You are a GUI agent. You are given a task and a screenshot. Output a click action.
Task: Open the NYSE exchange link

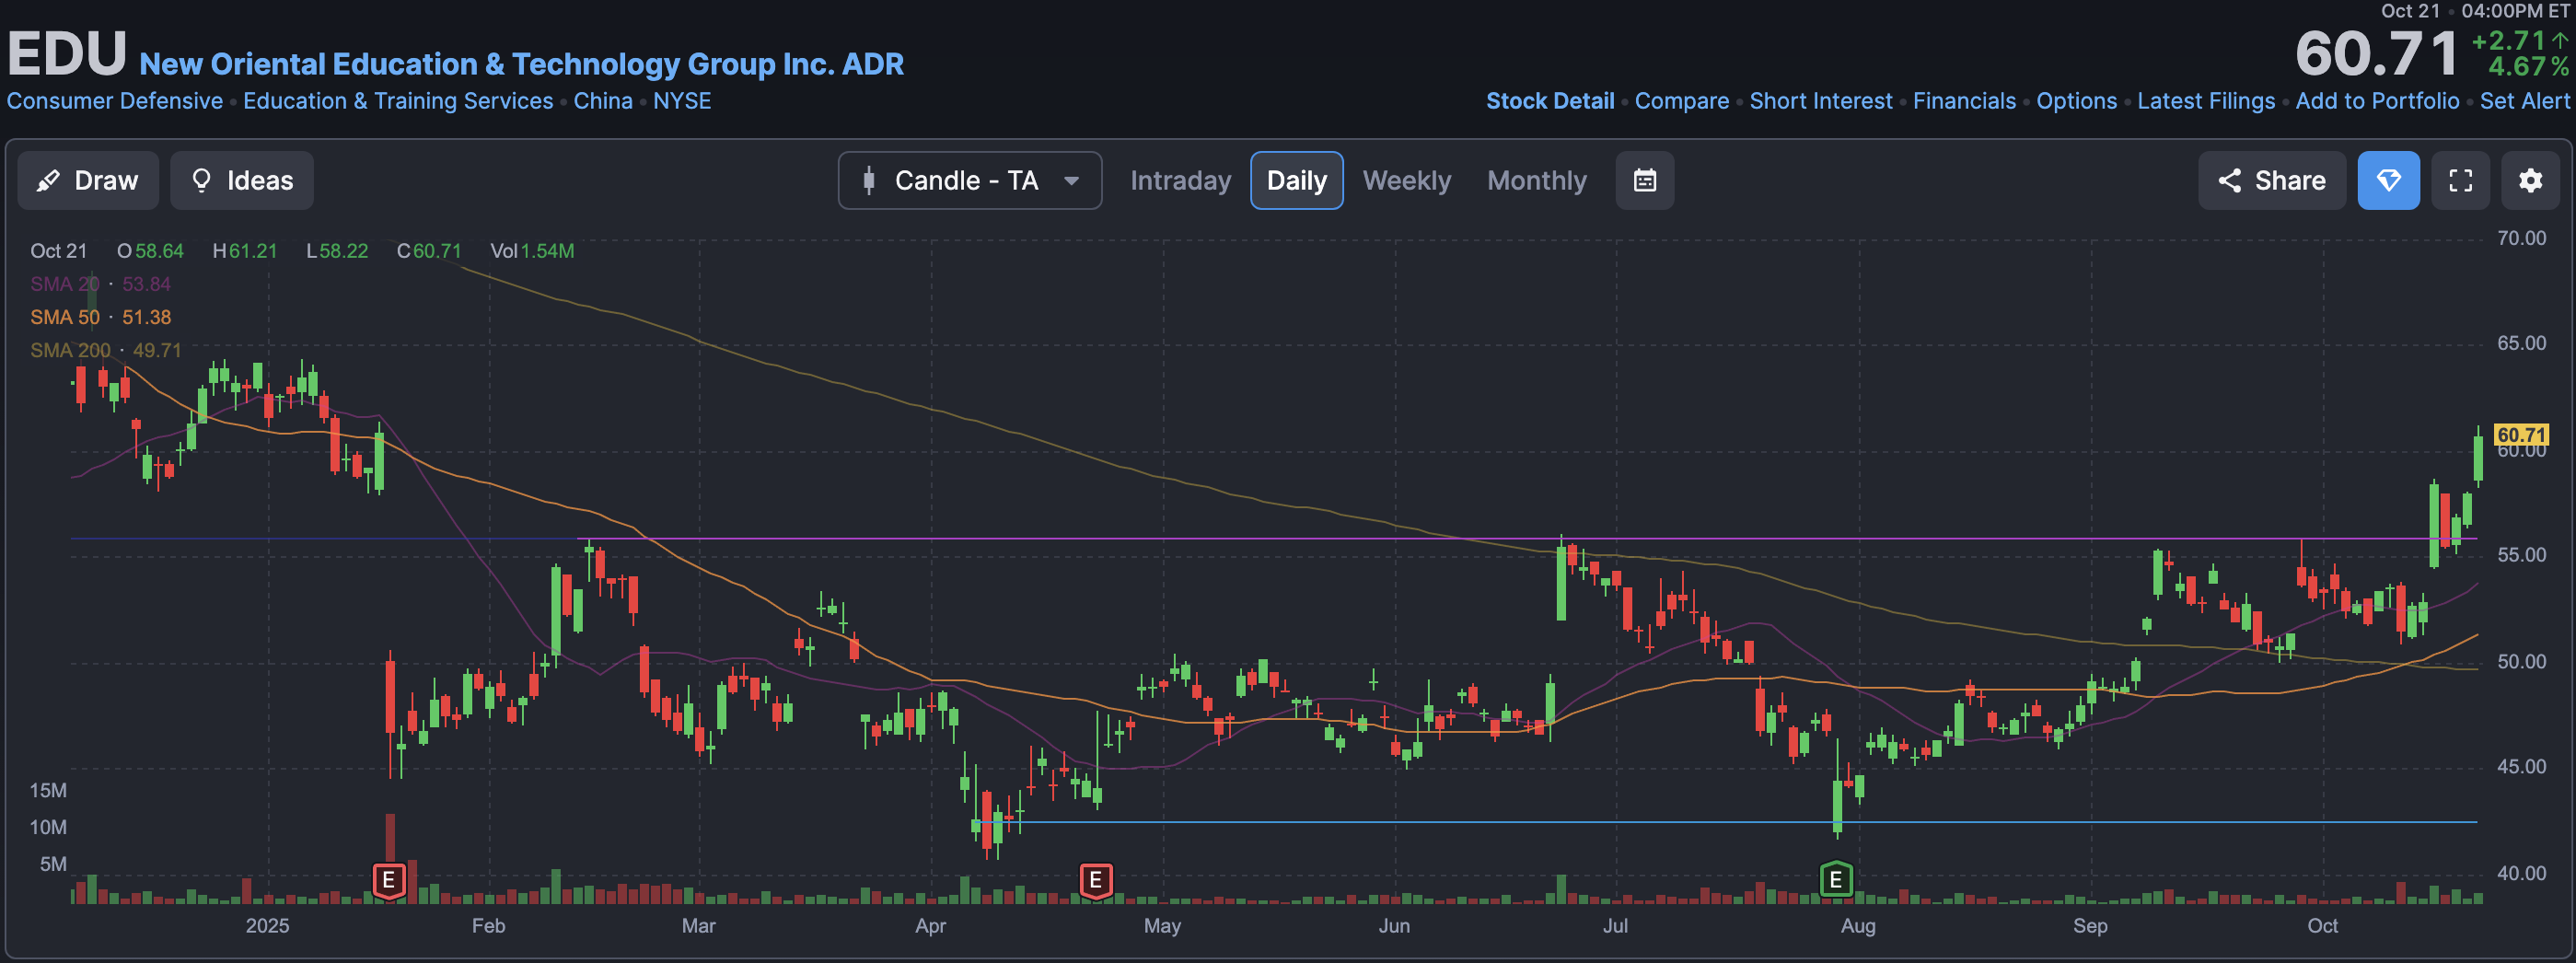coord(682,101)
